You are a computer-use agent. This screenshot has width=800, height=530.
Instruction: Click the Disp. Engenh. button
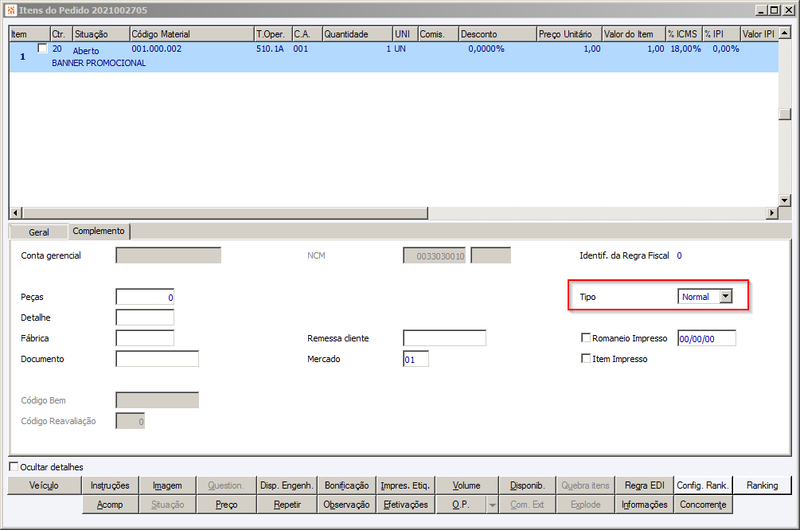[286, 485]
